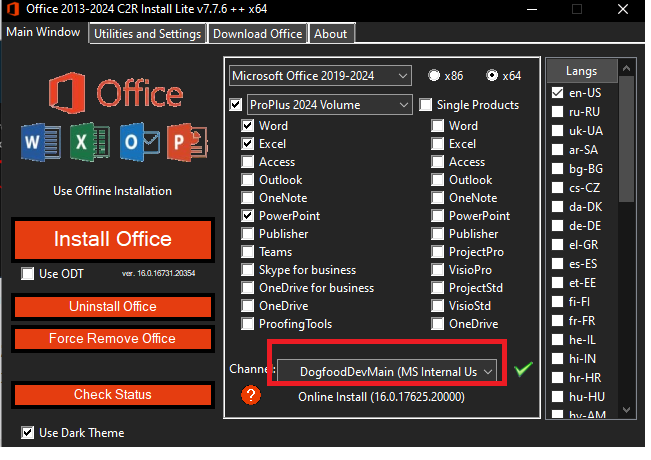This screenshot has height=460, width=651.
Task: Check OneDrive for business
Action: click(247, 287)
